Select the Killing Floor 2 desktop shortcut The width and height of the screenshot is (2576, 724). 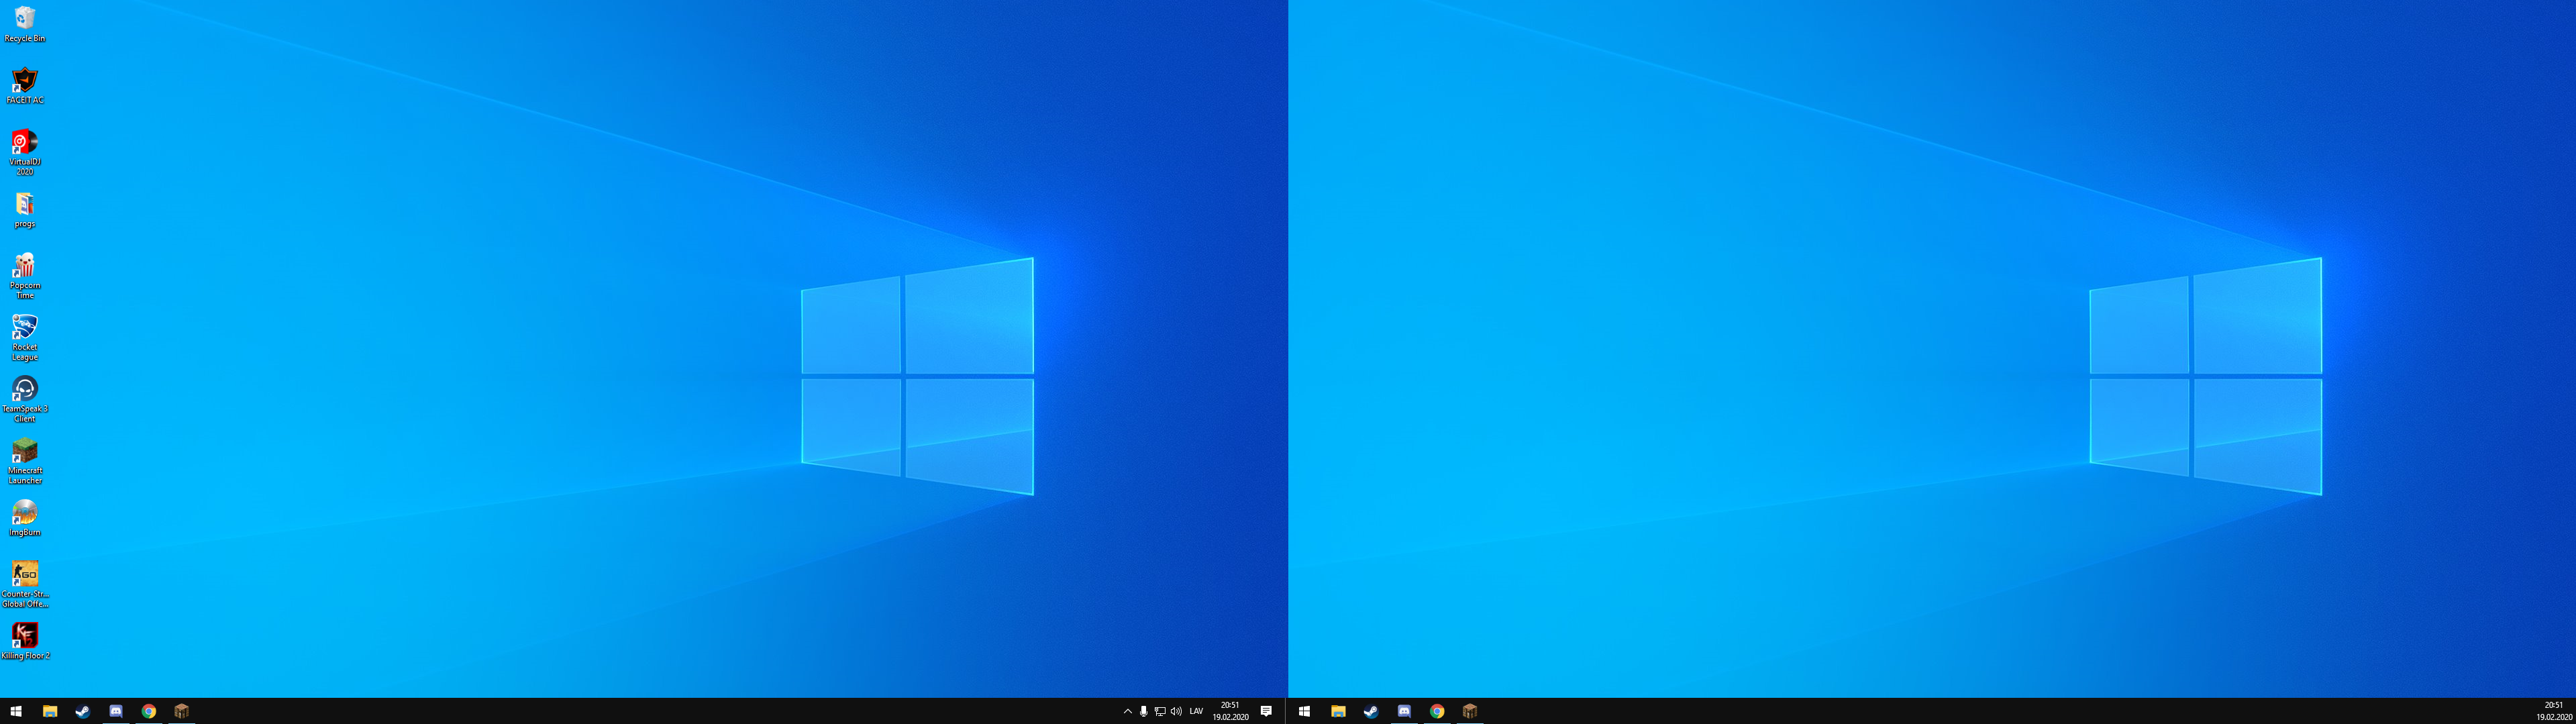(25, 641)
